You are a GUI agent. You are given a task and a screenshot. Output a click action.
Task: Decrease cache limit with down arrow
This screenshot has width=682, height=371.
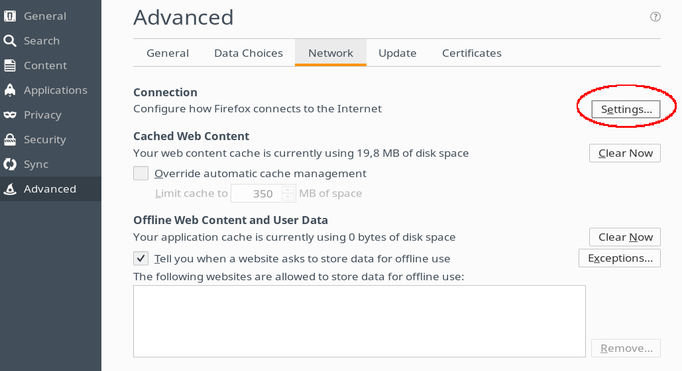click(288, 197)
